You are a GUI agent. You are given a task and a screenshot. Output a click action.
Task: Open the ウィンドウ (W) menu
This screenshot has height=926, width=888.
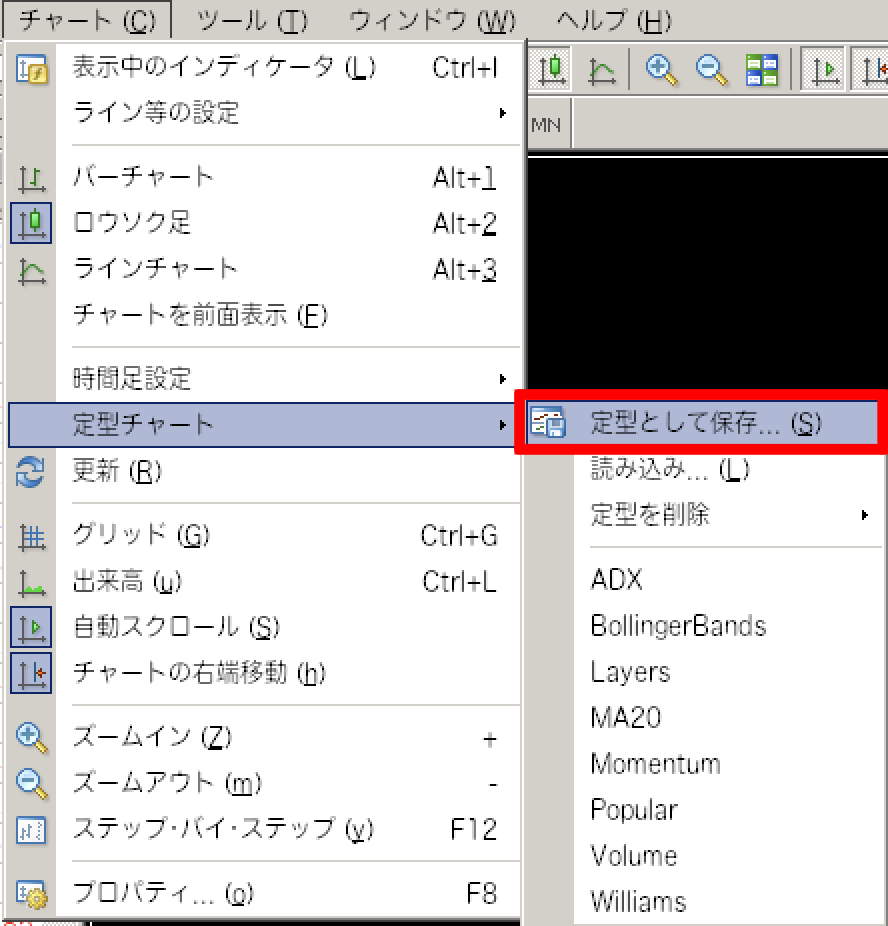[x=433, y=20]
